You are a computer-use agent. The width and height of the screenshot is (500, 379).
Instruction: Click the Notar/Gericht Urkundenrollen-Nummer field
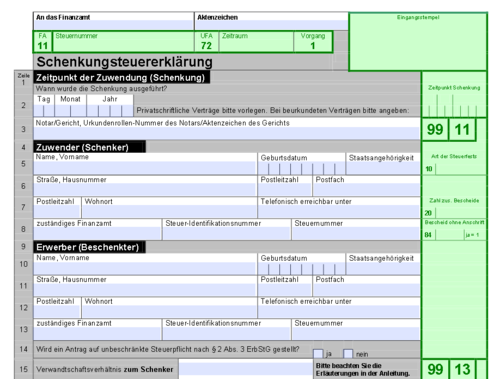227,133
